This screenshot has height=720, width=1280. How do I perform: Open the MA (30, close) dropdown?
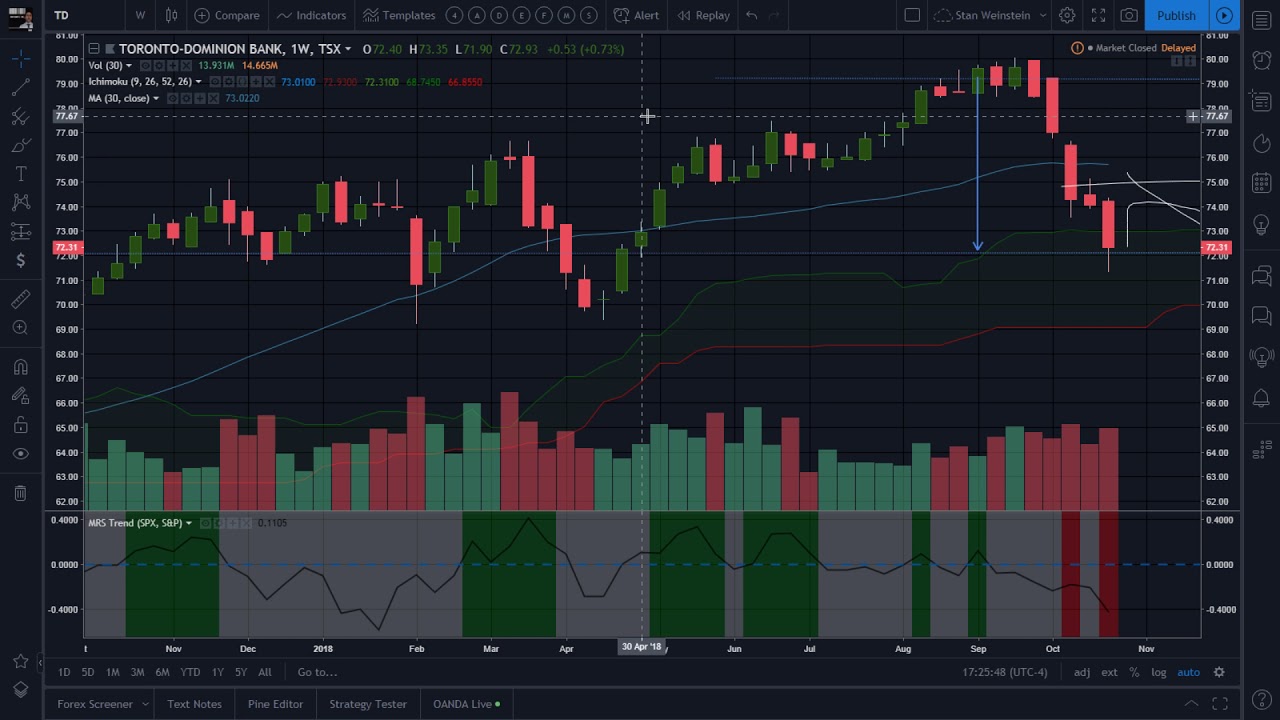(156, 98)
